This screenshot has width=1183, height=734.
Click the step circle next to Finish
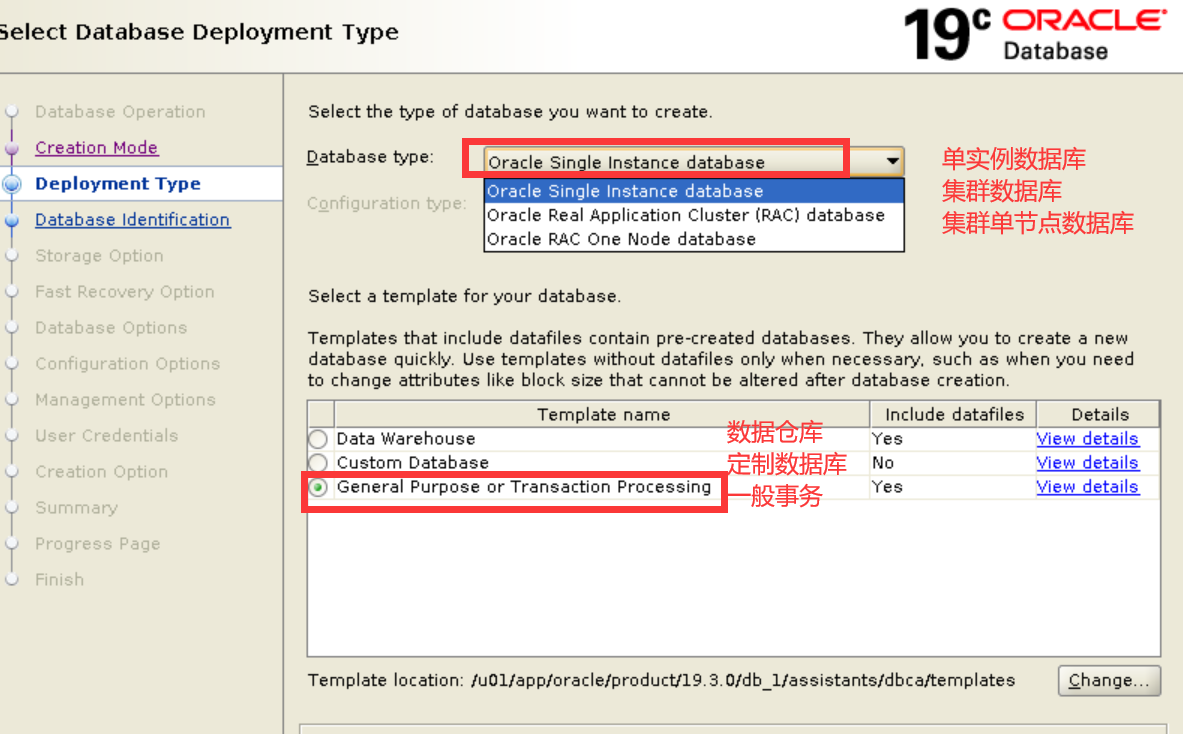pyautogui.click(x=9, y=579)
